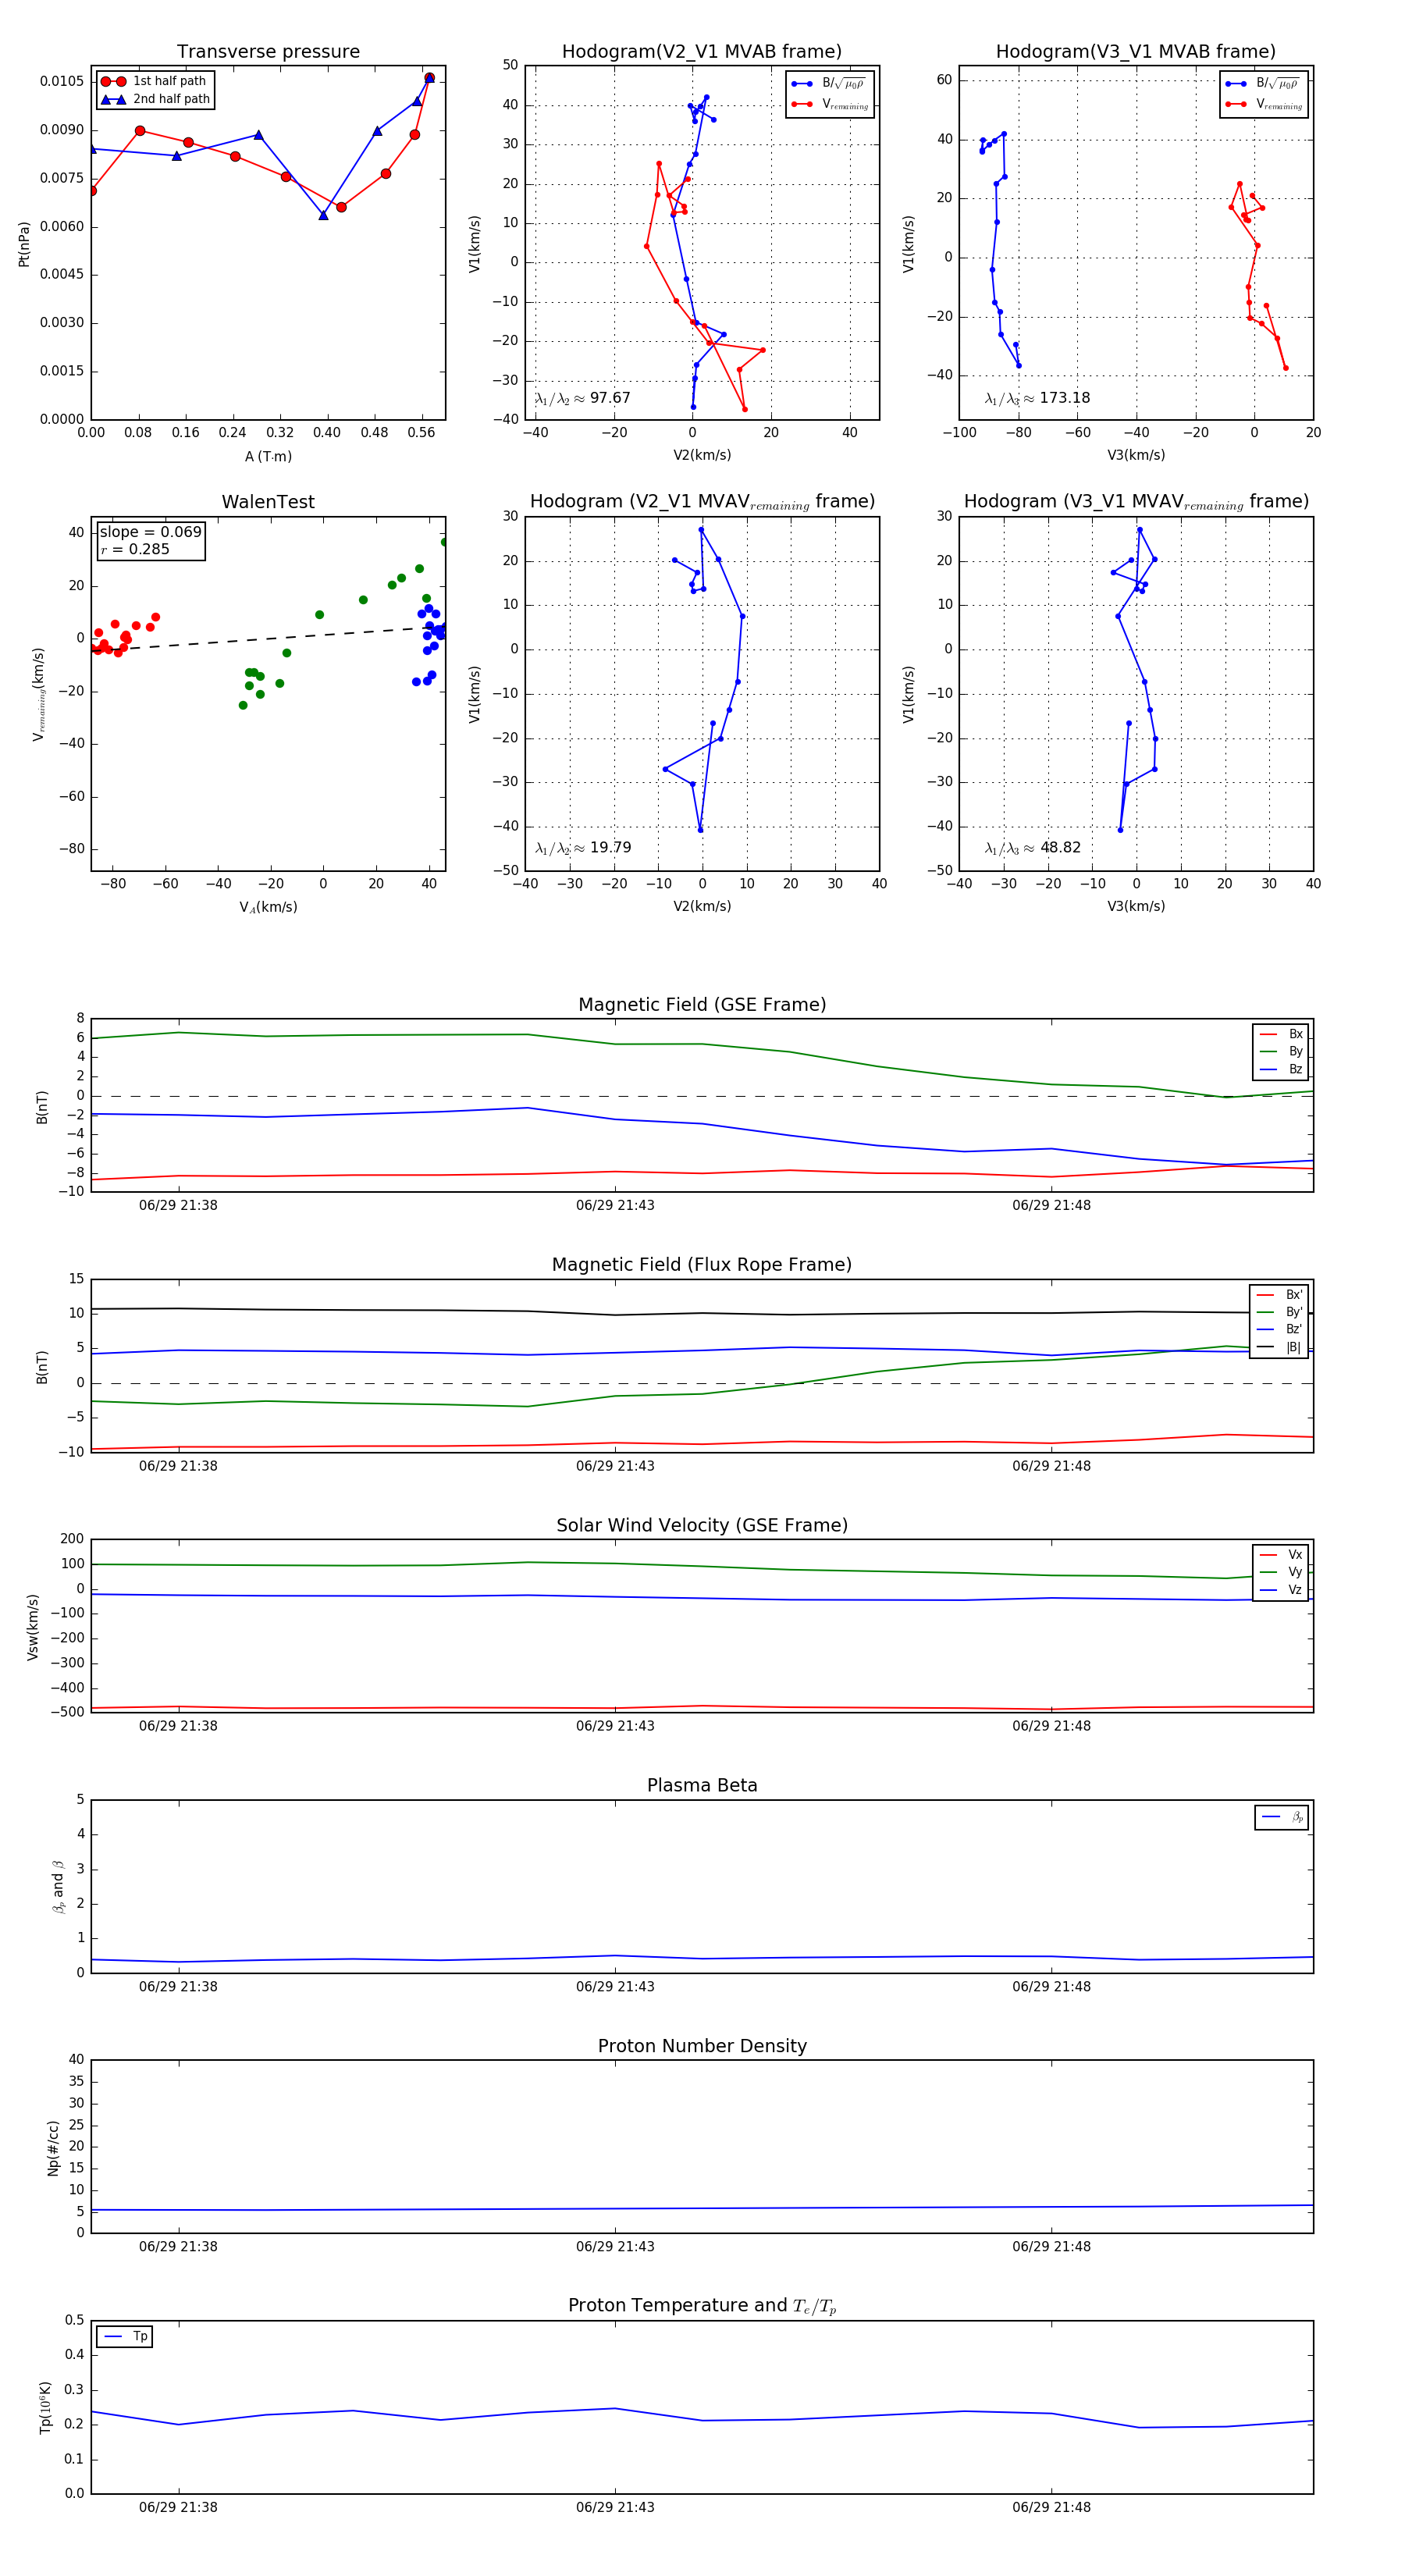1405x2576 pixels.
Task: Select the "1st half path" legend entry
Action: pyautogui.click(x=154, y=81)
